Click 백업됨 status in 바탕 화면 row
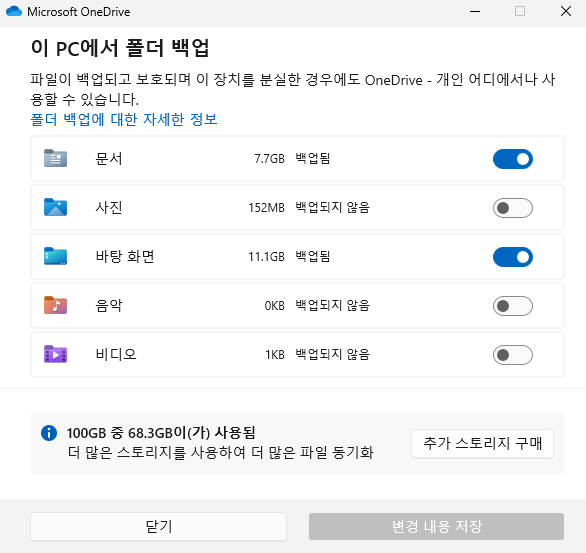The height and width of the screenshot is (553, 586). tap(313, 256)
